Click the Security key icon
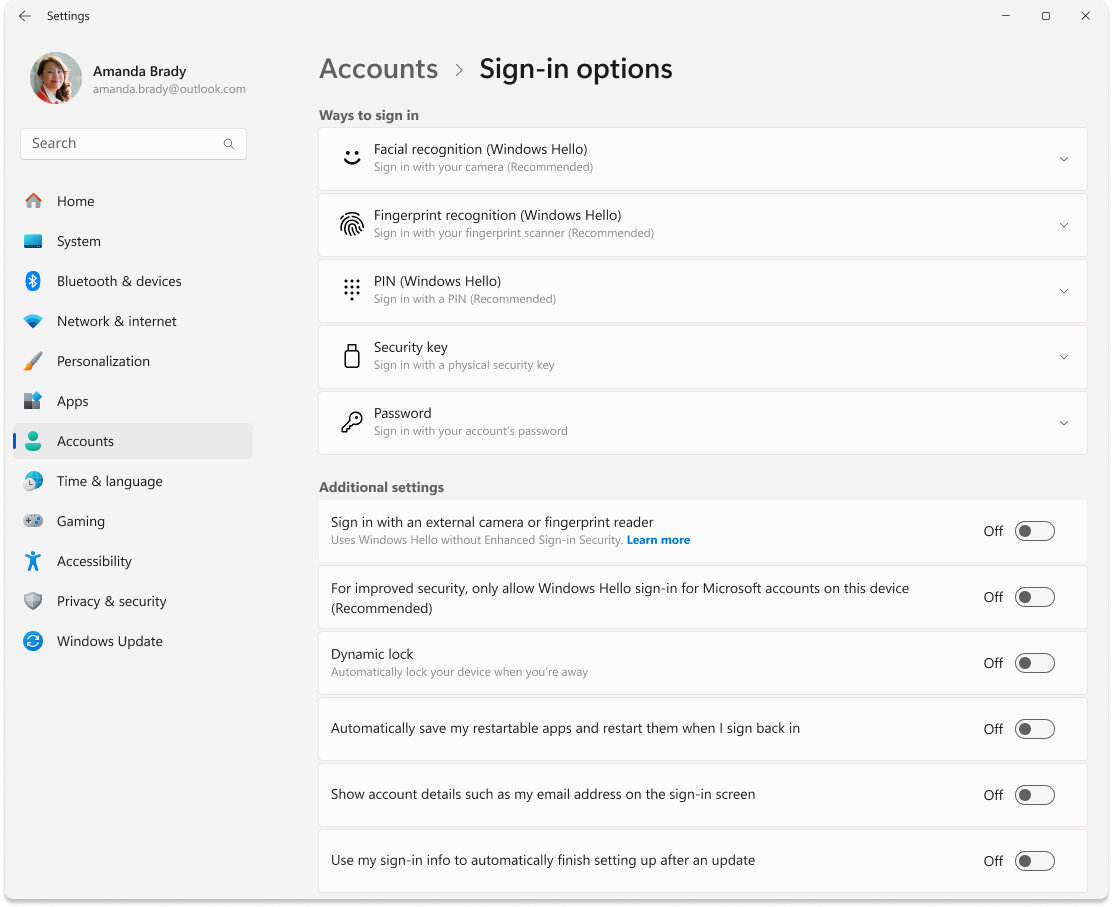The image size is (1112, 907). point(351,356)
